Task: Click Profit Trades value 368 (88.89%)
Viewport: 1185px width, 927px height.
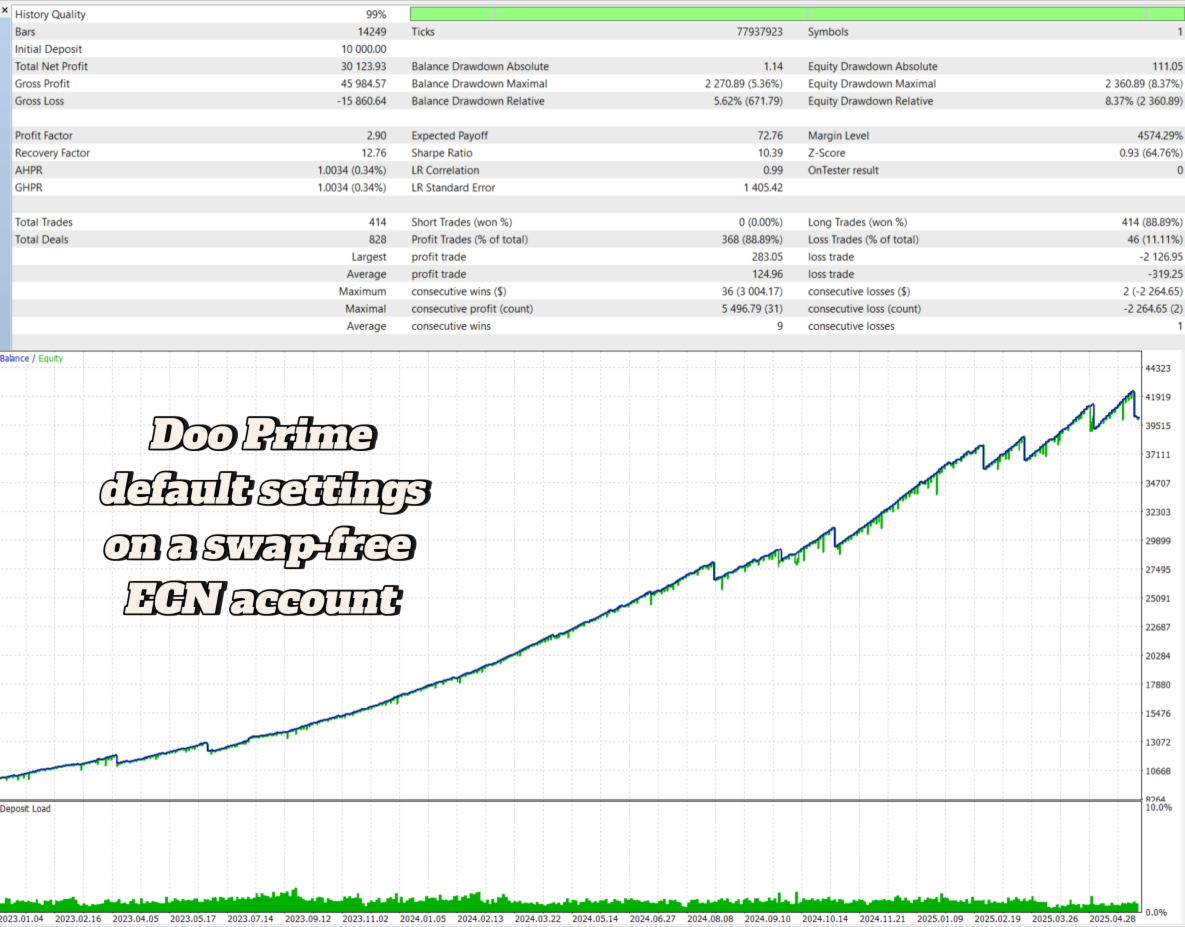Action: coord(751,239)
